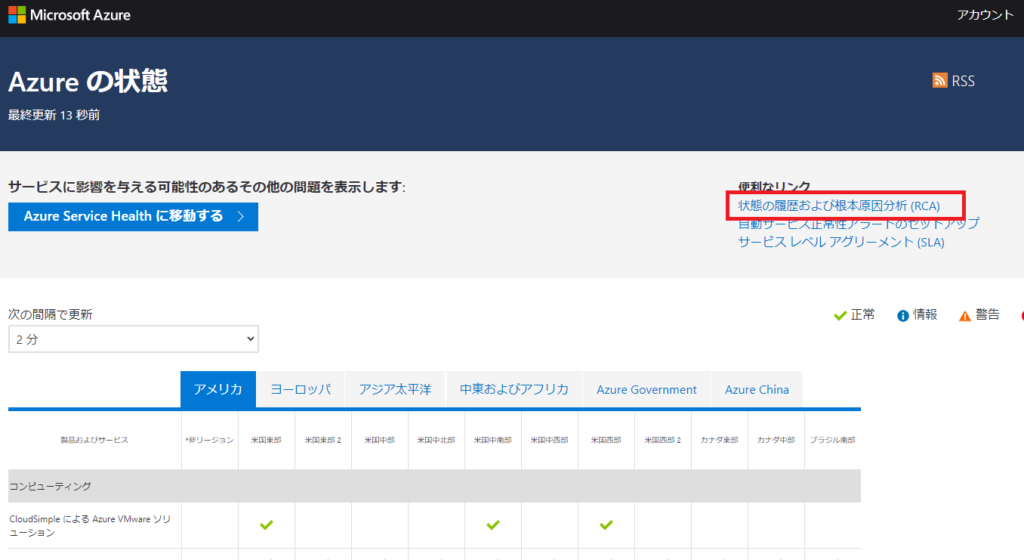Image resolution: width=1024 pixels, height=560 pixels.
Task: Open 自動サービス正常性アラートのセットアップ link
Action: pos(859,223)
